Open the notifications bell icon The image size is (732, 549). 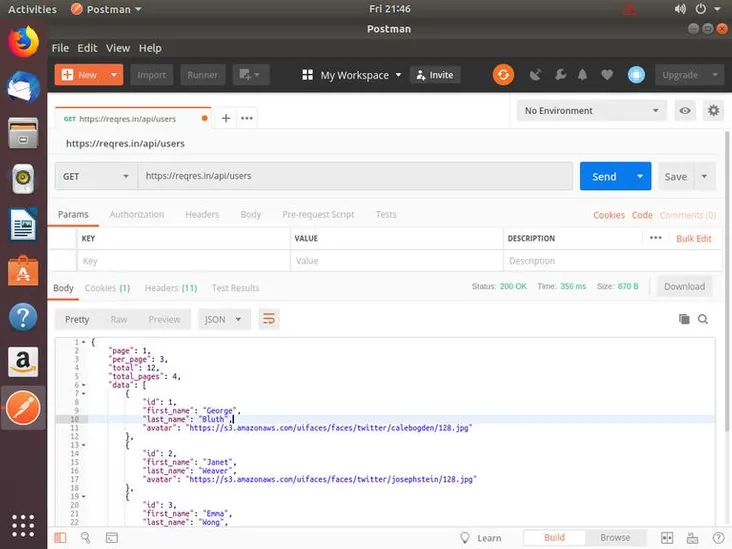(583, 75)
